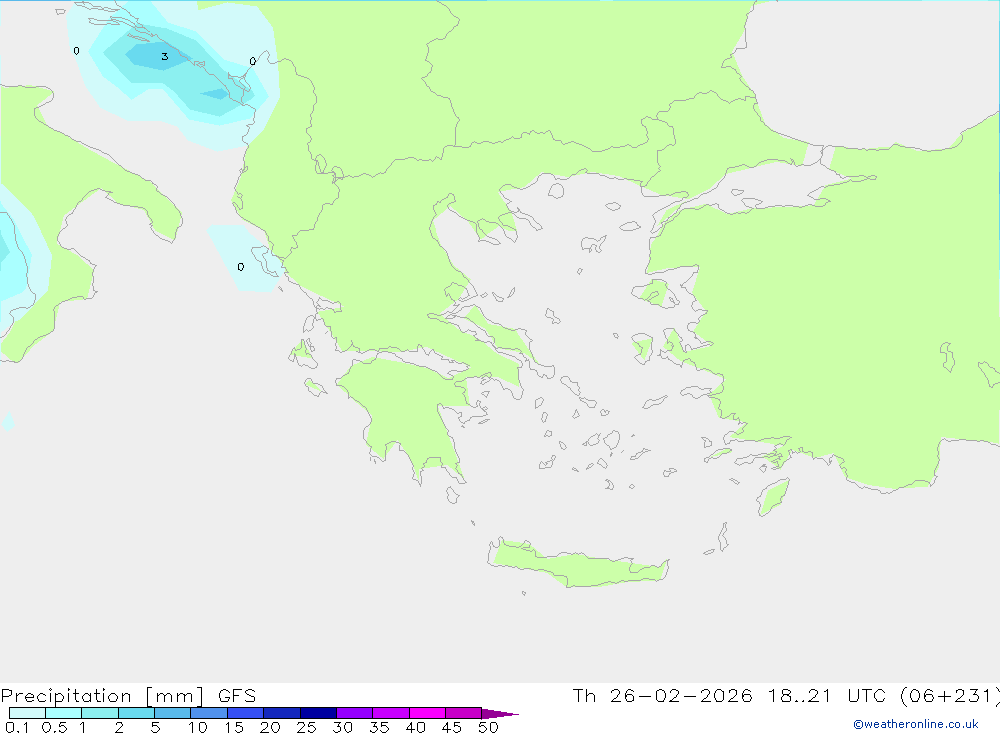Click the "GFS" model label
This screenshot has height=733, width=1000.
pos(237,696)
